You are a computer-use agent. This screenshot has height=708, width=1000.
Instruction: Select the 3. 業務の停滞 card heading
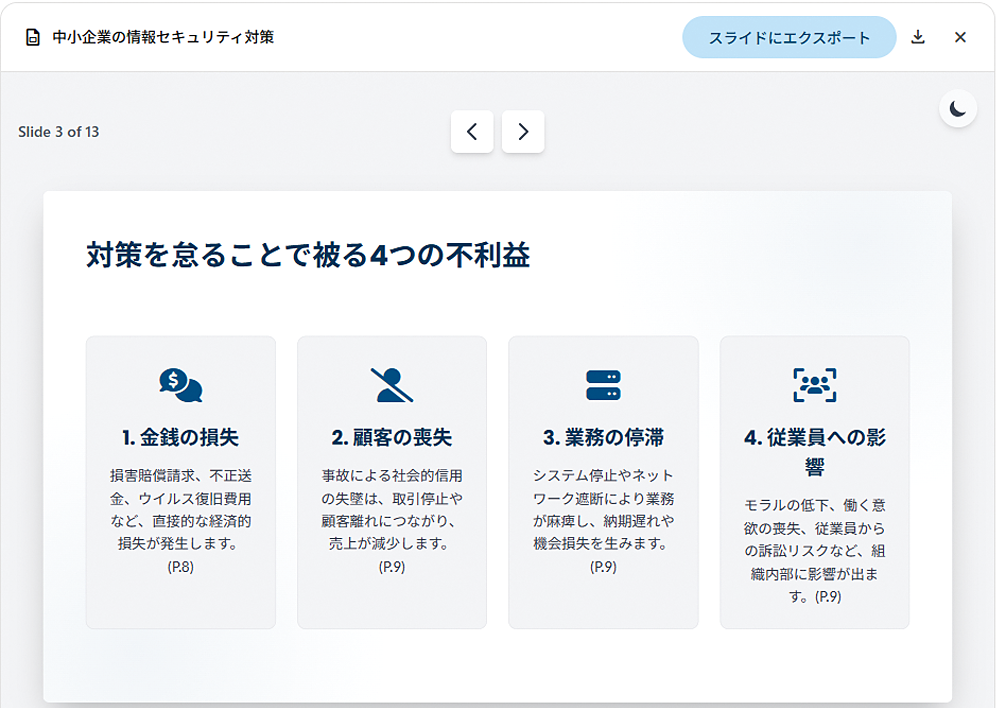pos(603,438)
